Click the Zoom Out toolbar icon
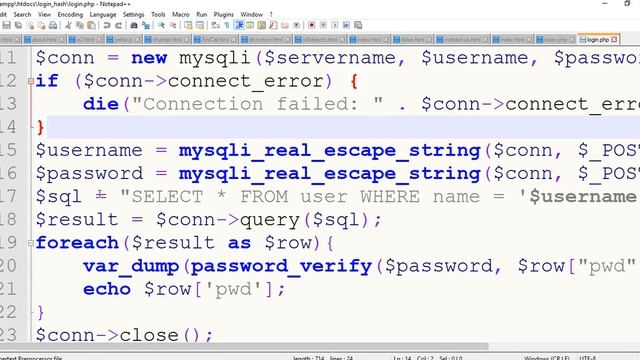This screenshot has width=640, height=360. 173,25
